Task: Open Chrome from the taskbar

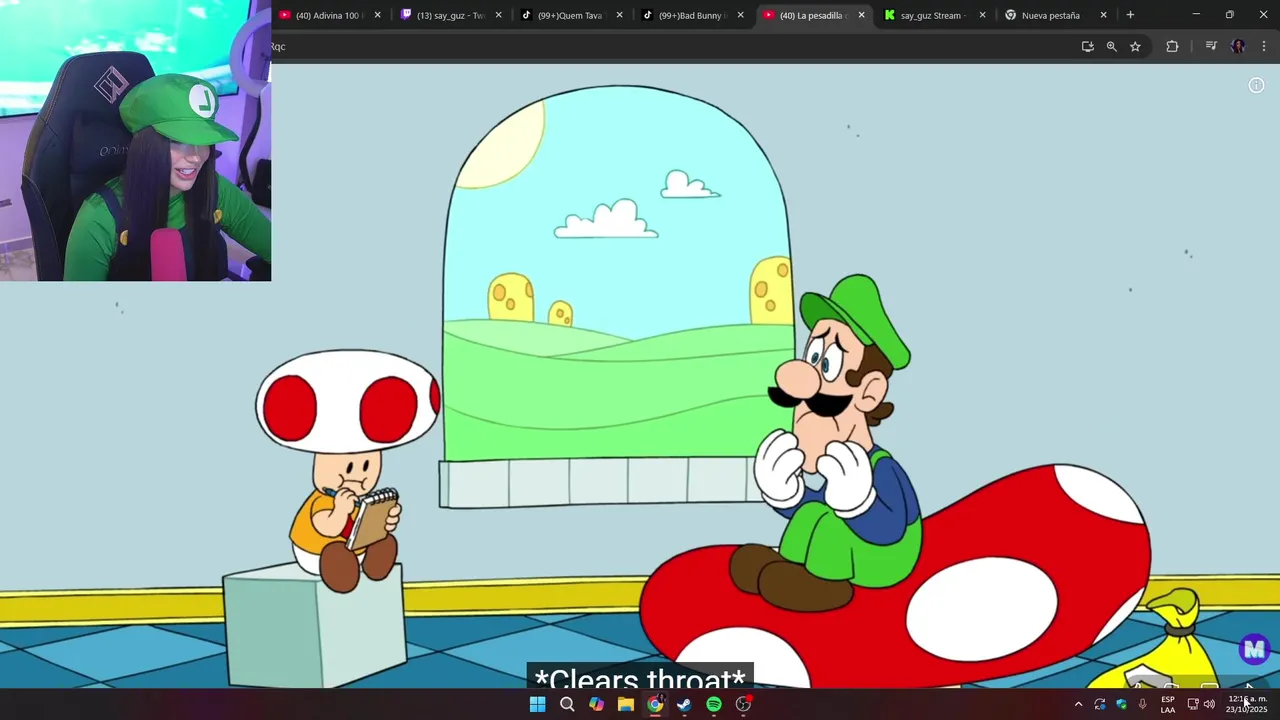Action: pos(655,704)
